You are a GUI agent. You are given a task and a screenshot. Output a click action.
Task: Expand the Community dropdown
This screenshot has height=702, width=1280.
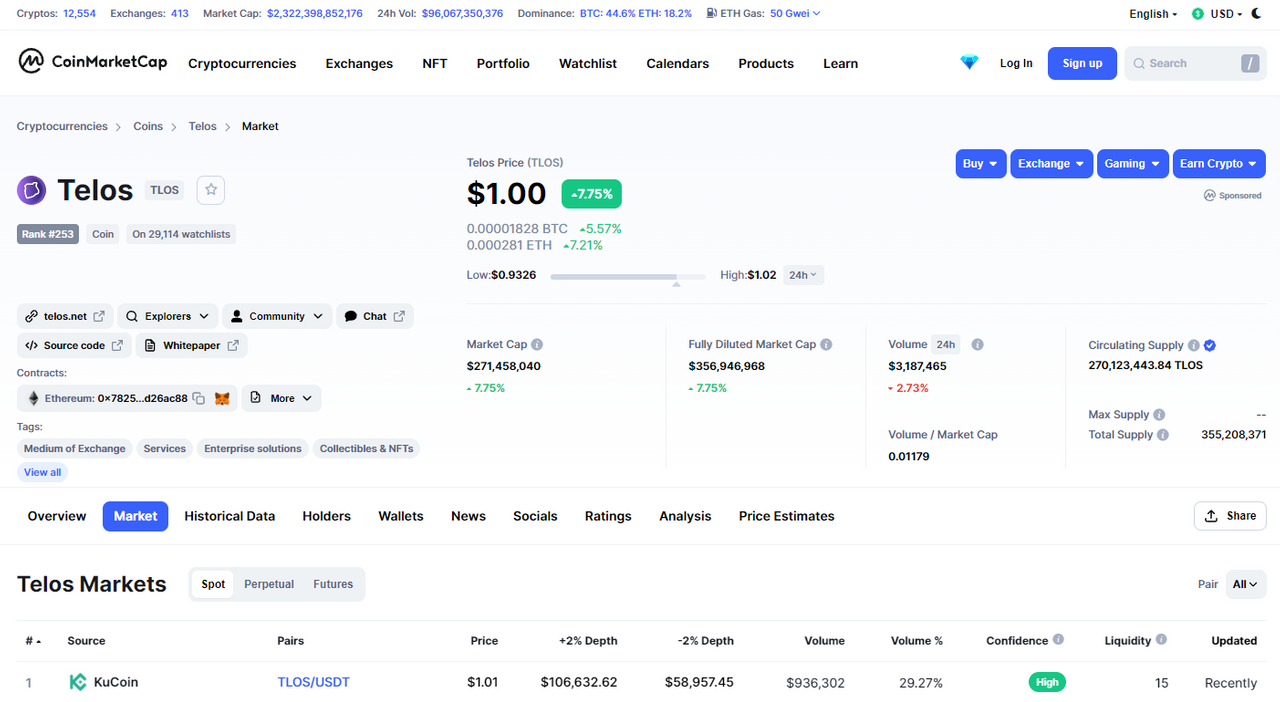click(277, 316)
